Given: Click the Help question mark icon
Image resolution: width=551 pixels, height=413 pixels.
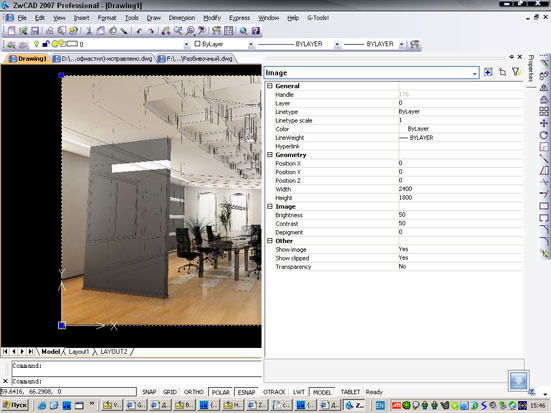Looking at the screenshot, I should pyautogui.click(x=256, y=31).
